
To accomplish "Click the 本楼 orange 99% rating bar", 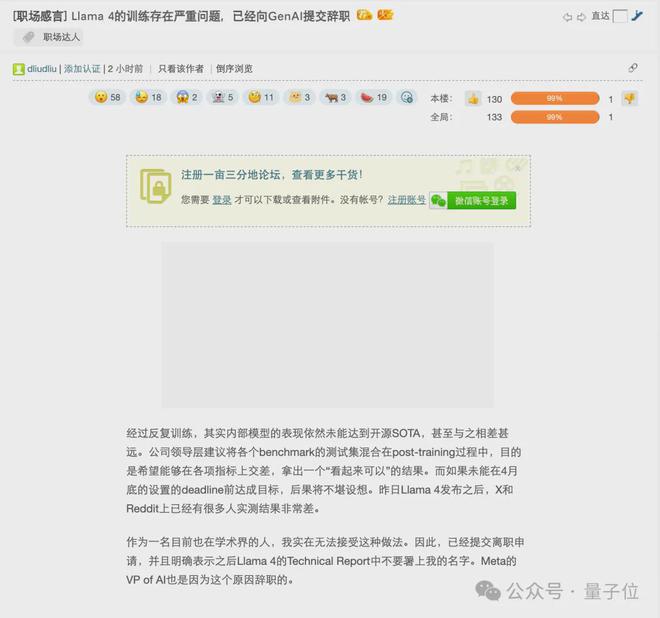I will 555,99.
